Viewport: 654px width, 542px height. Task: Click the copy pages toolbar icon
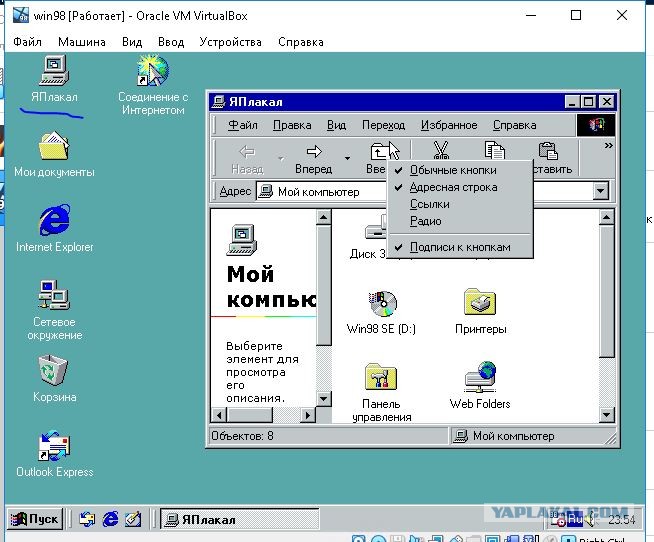point(495,151)
